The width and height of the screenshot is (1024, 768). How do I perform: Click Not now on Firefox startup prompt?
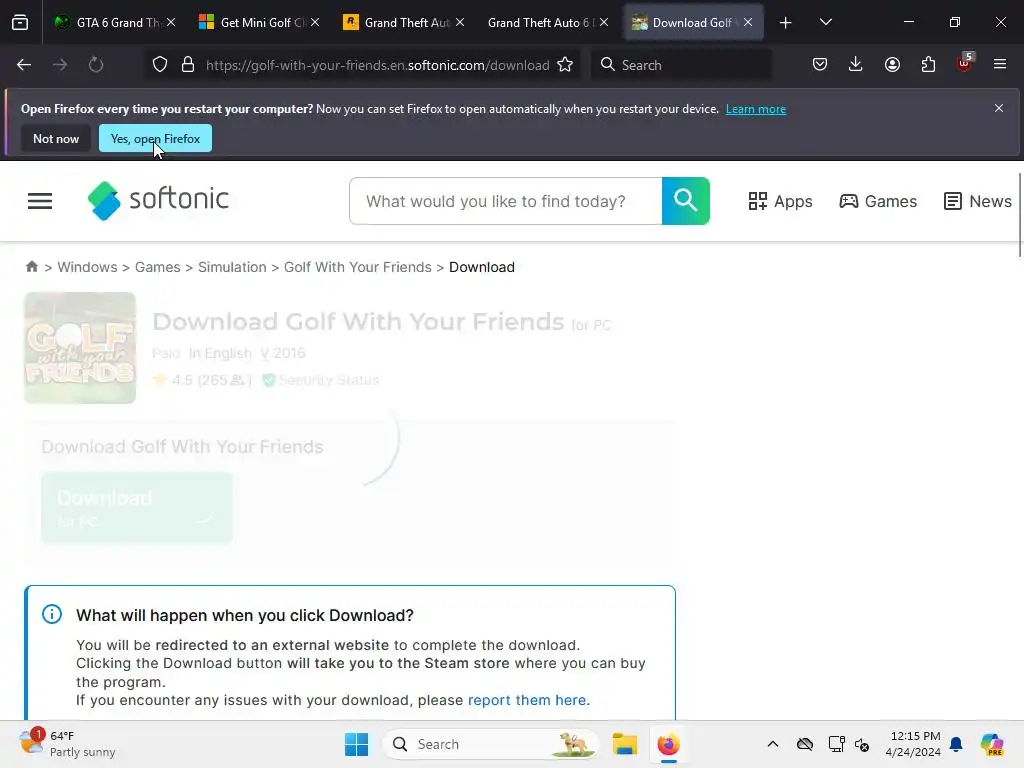pyautogui.click(x=56, y=138)
